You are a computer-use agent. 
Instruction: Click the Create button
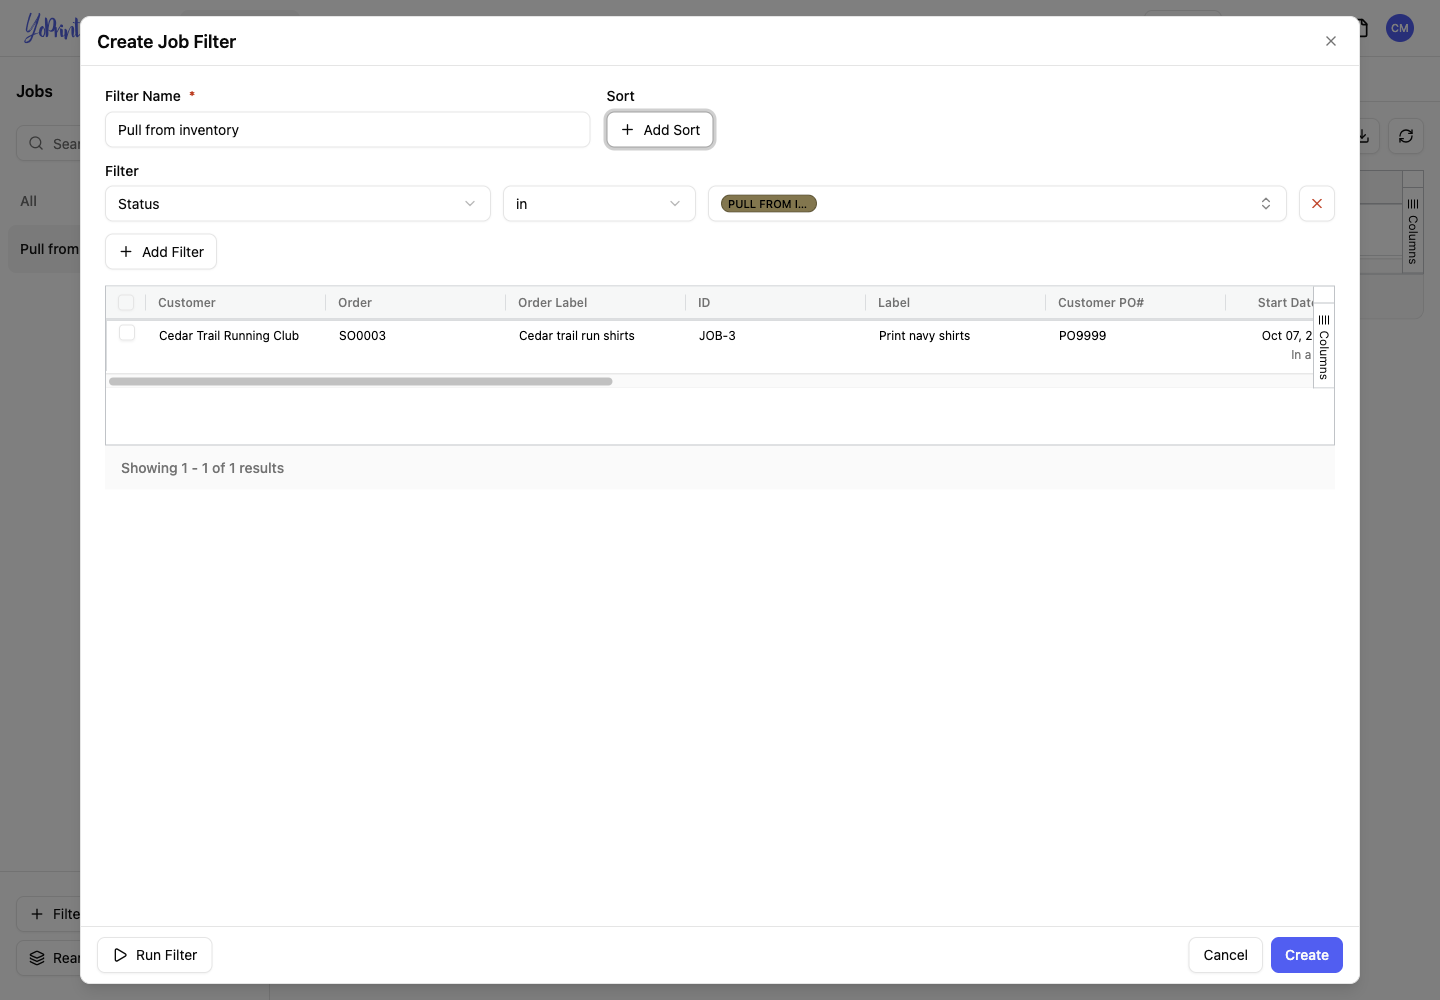click(x=1307, y=955)
